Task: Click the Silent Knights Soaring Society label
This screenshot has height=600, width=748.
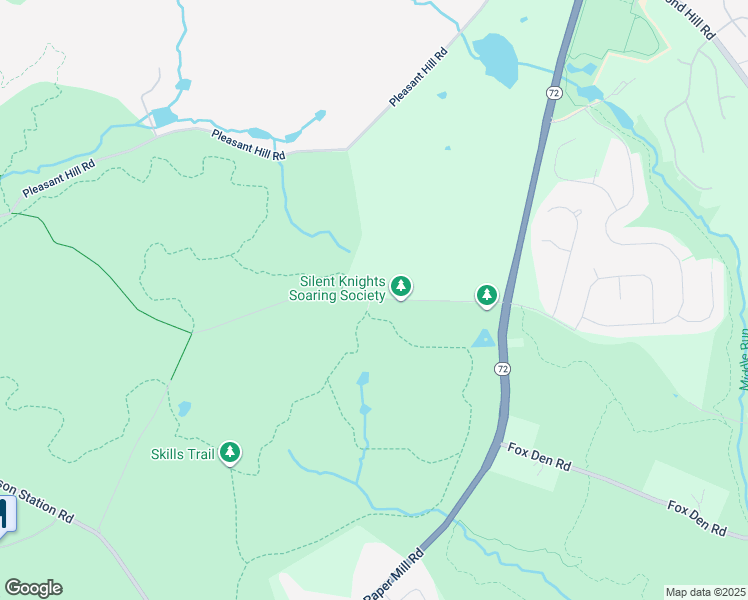Action: tap(337, 288)
